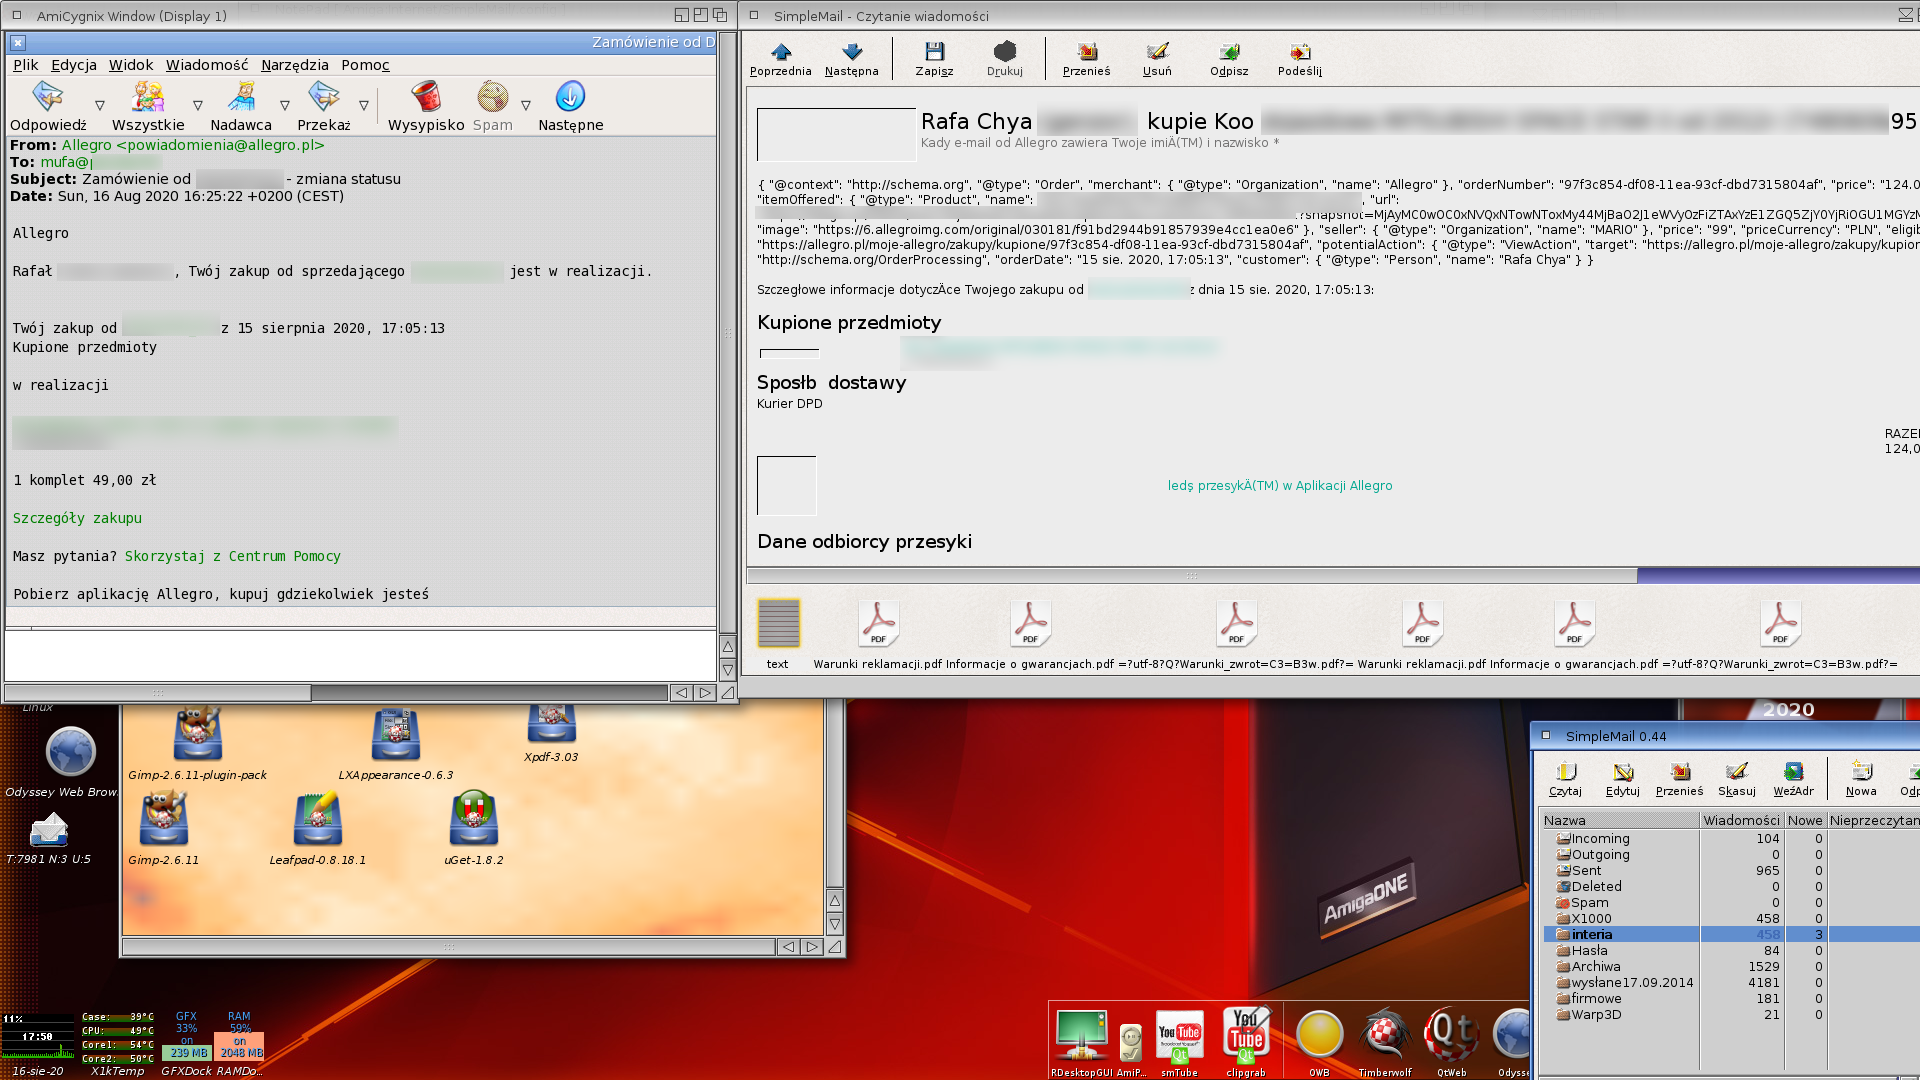Open the Edycja menu
1920x1080 pixels.
(x=74, y=65)
